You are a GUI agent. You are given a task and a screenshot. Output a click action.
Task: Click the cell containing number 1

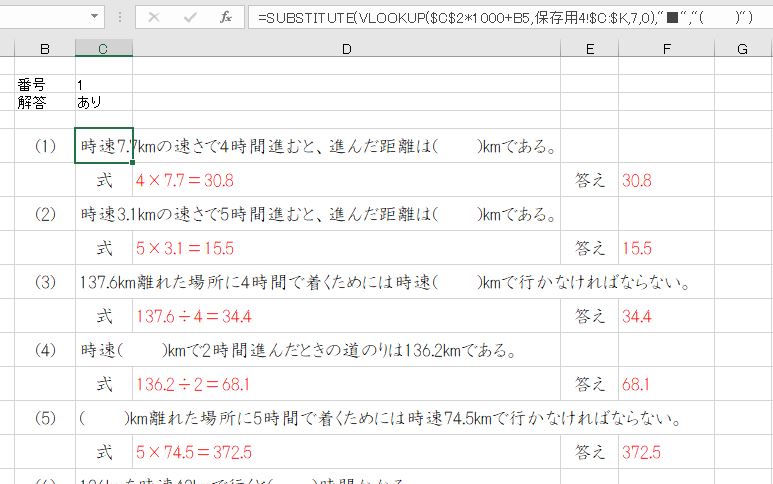coord(104,84)
